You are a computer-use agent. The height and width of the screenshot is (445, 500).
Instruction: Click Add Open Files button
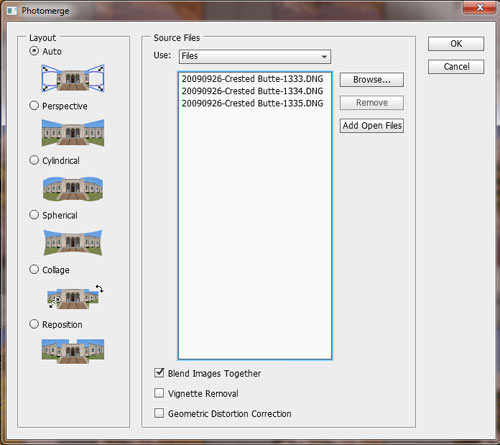point(372,126)
